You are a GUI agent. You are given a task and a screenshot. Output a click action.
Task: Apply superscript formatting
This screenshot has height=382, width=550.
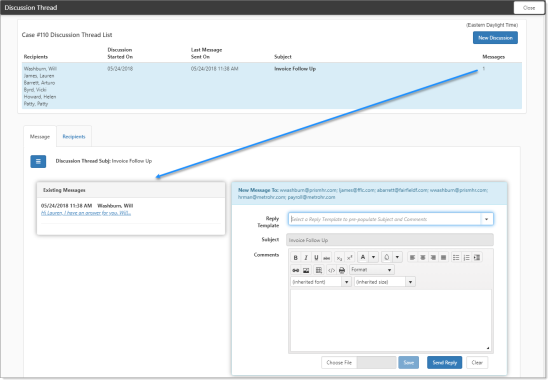[349, 258]
